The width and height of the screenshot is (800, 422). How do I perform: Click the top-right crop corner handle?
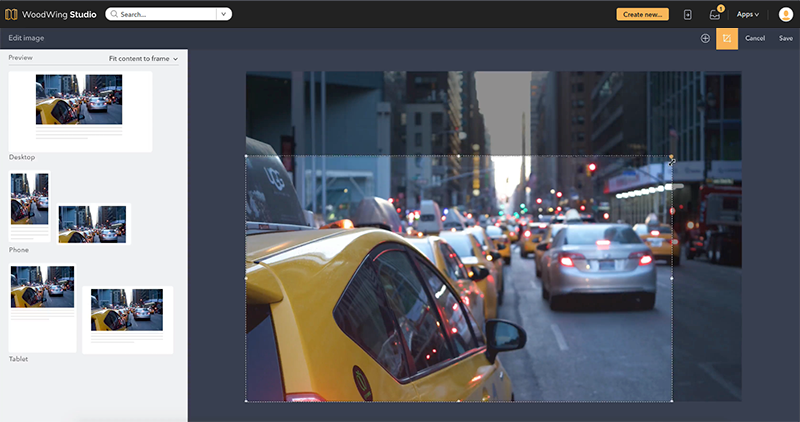point(671,156)
